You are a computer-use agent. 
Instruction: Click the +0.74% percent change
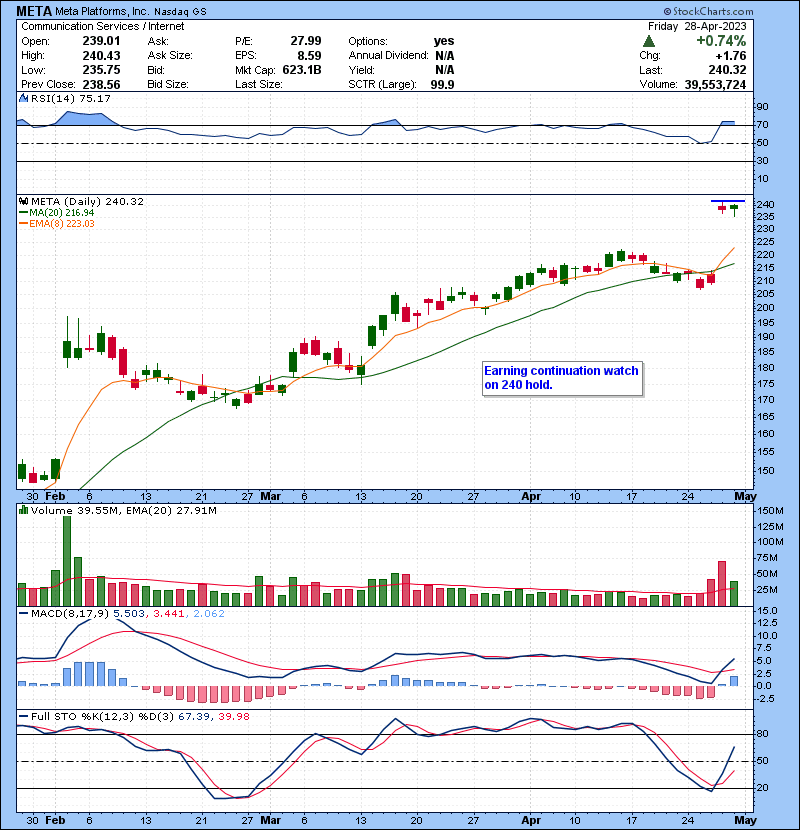coord(721,41)
